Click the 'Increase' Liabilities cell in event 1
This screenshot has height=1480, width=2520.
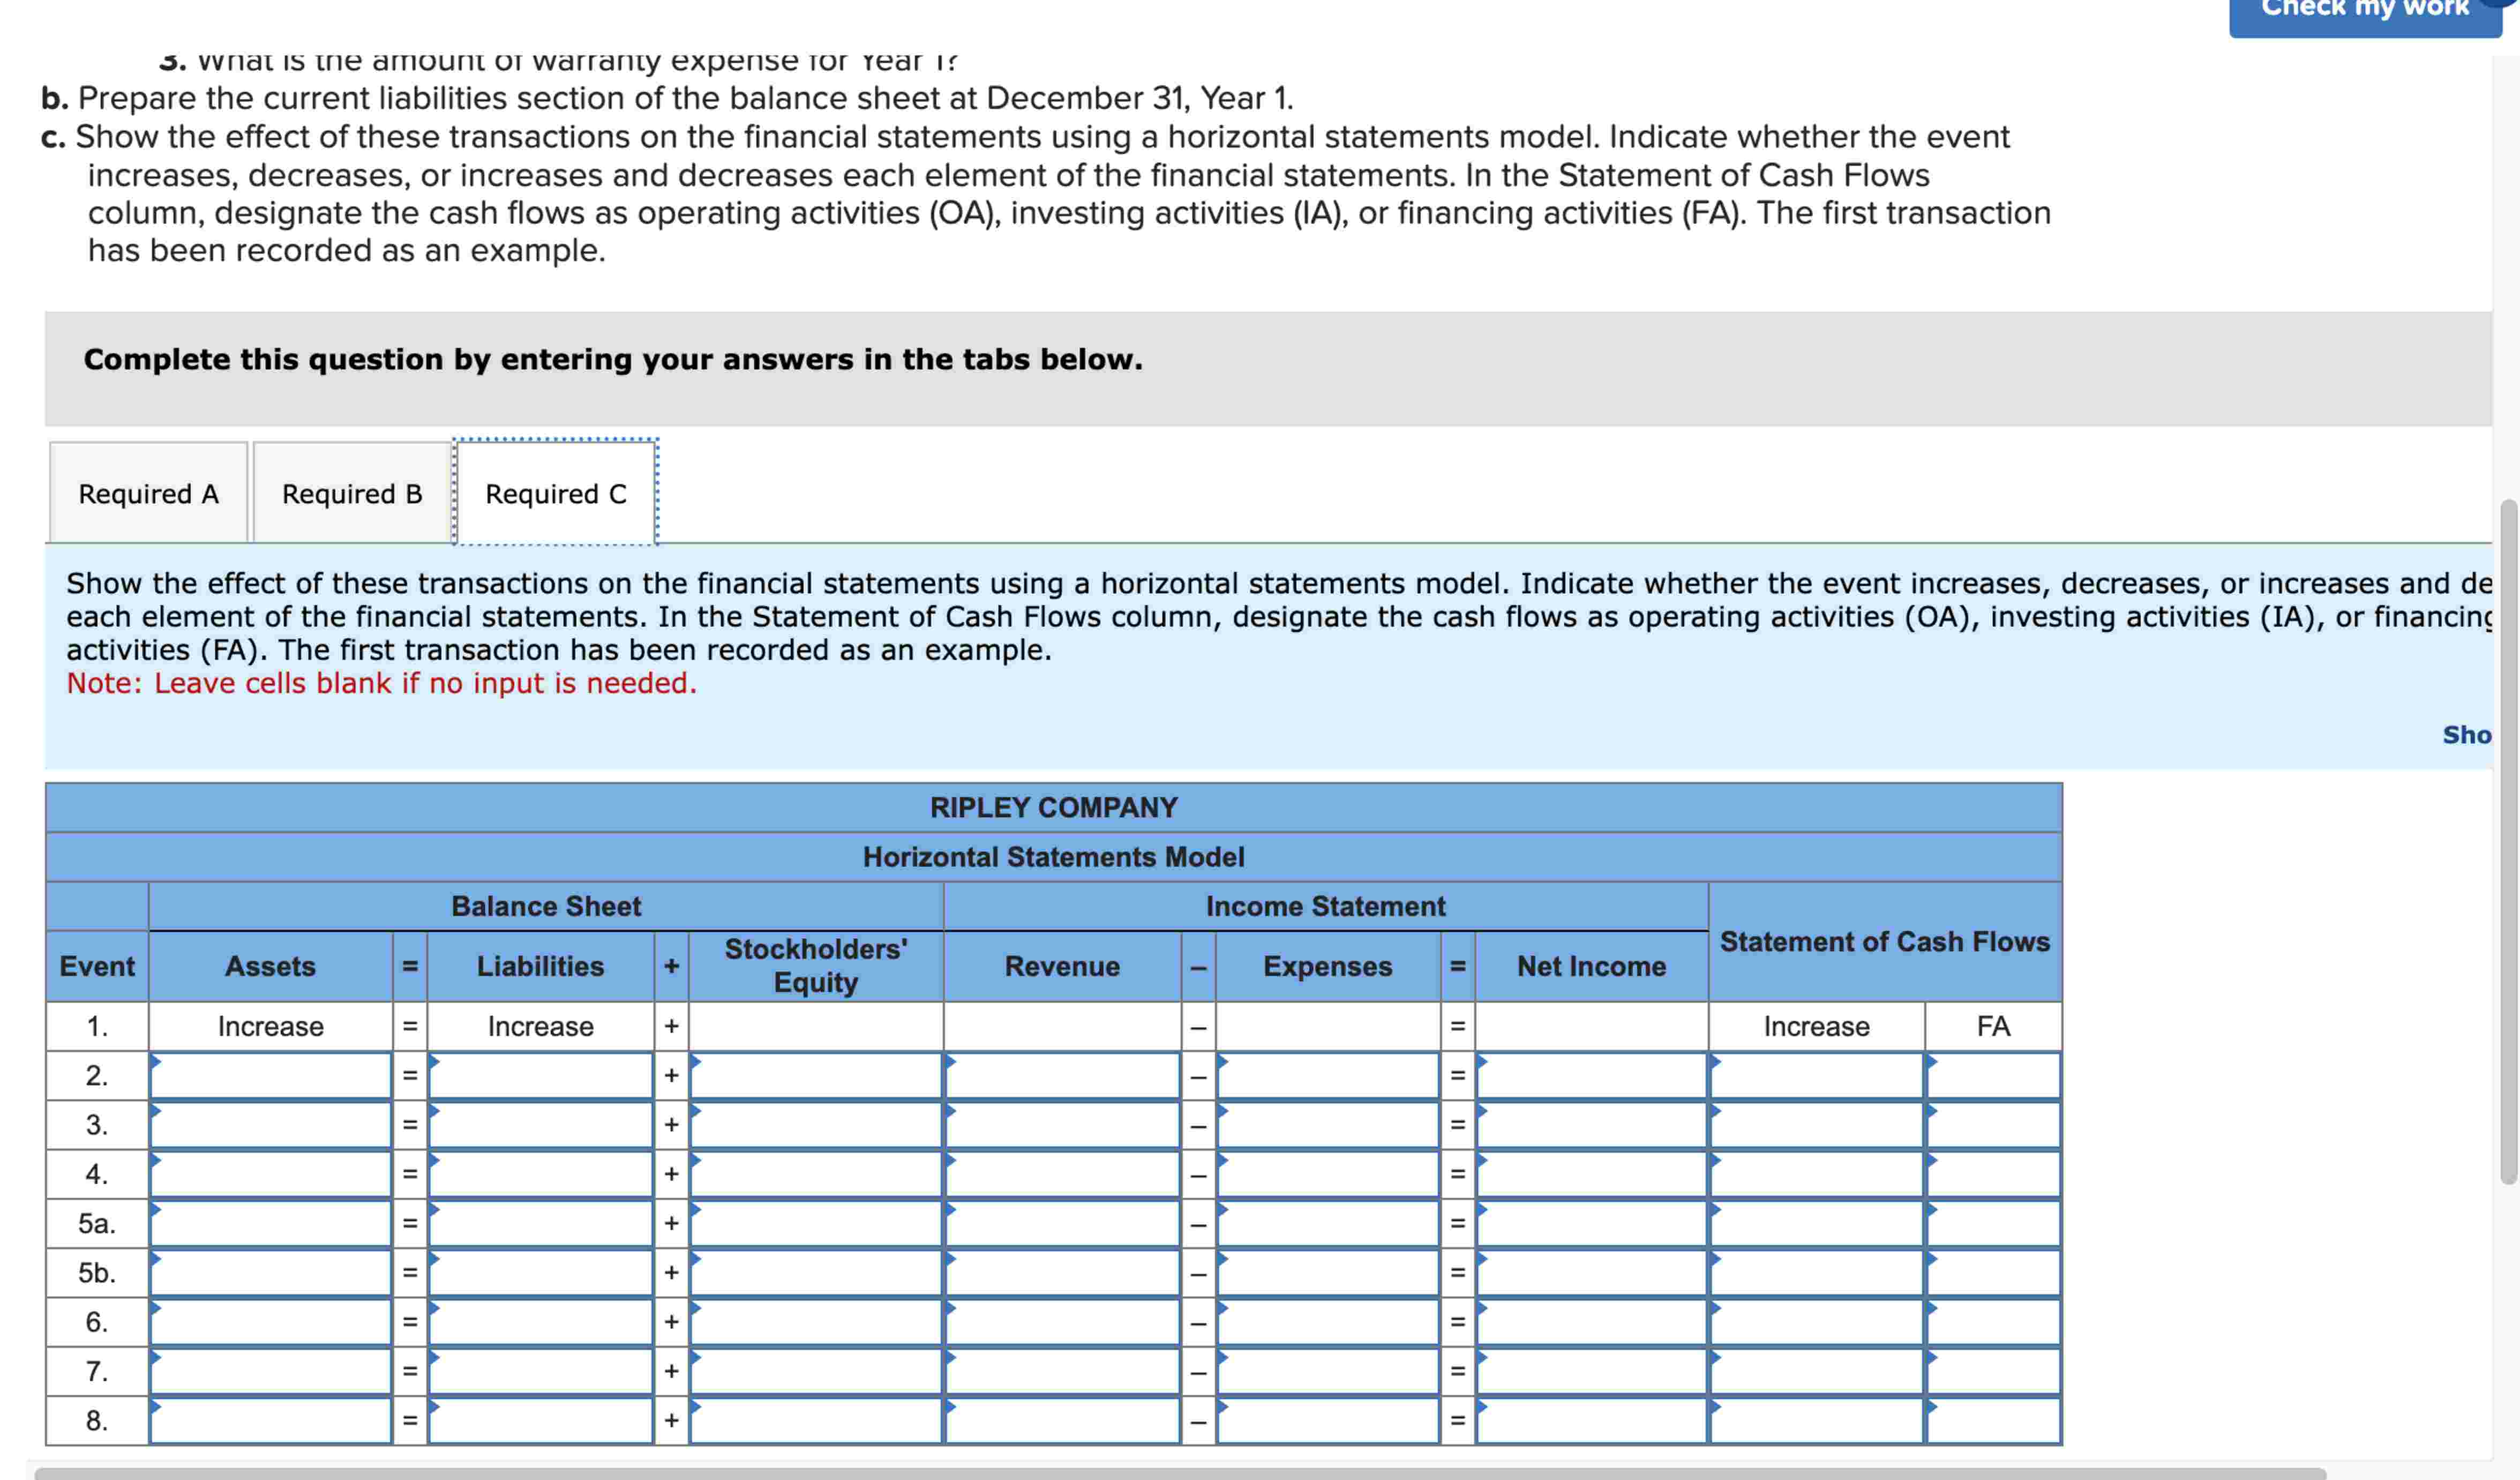tap(541, 1027)
